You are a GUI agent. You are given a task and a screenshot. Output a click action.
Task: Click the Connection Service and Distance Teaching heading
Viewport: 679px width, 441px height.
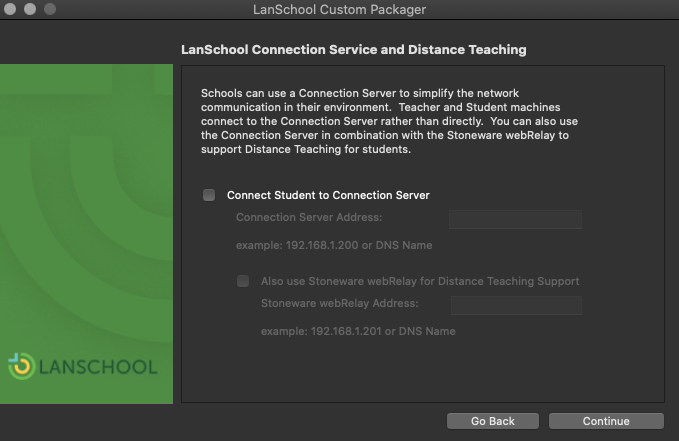point(354,50)
